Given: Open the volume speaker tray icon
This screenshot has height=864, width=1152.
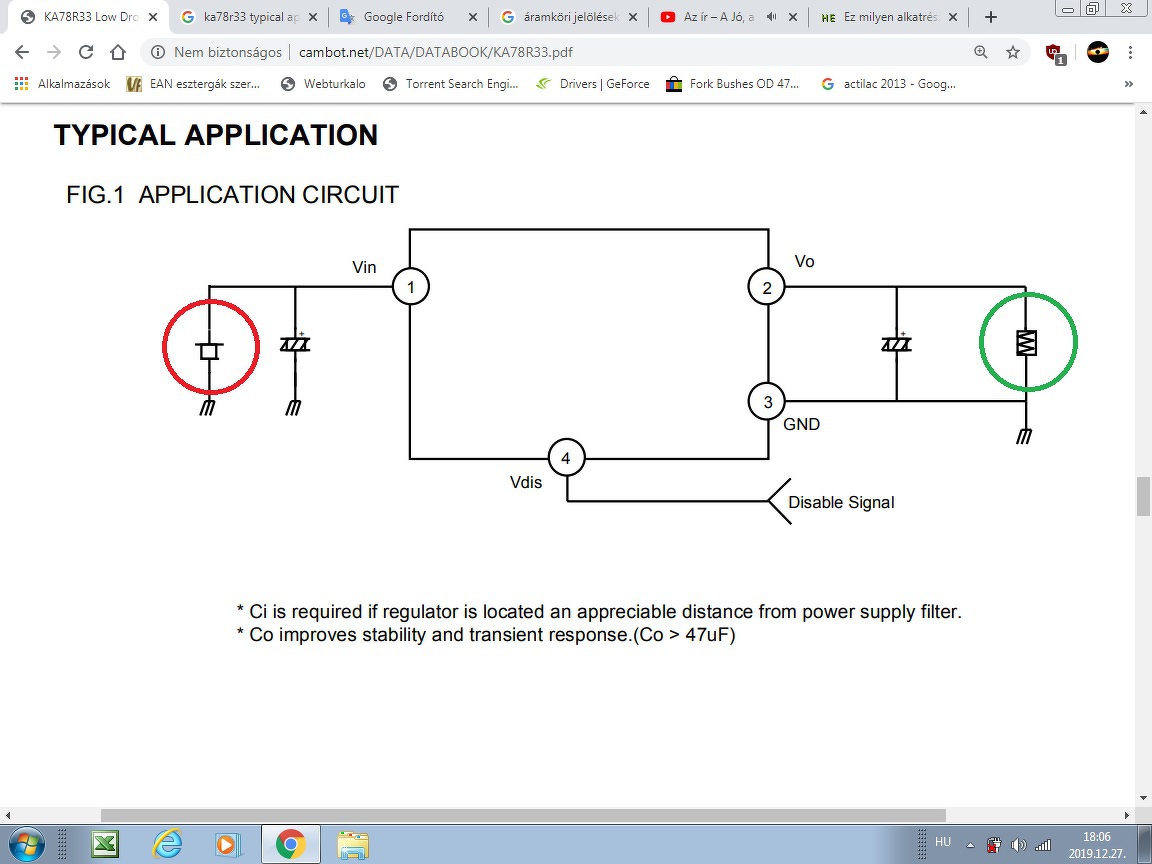Looking at the screenshot, I should point(1018,845).
